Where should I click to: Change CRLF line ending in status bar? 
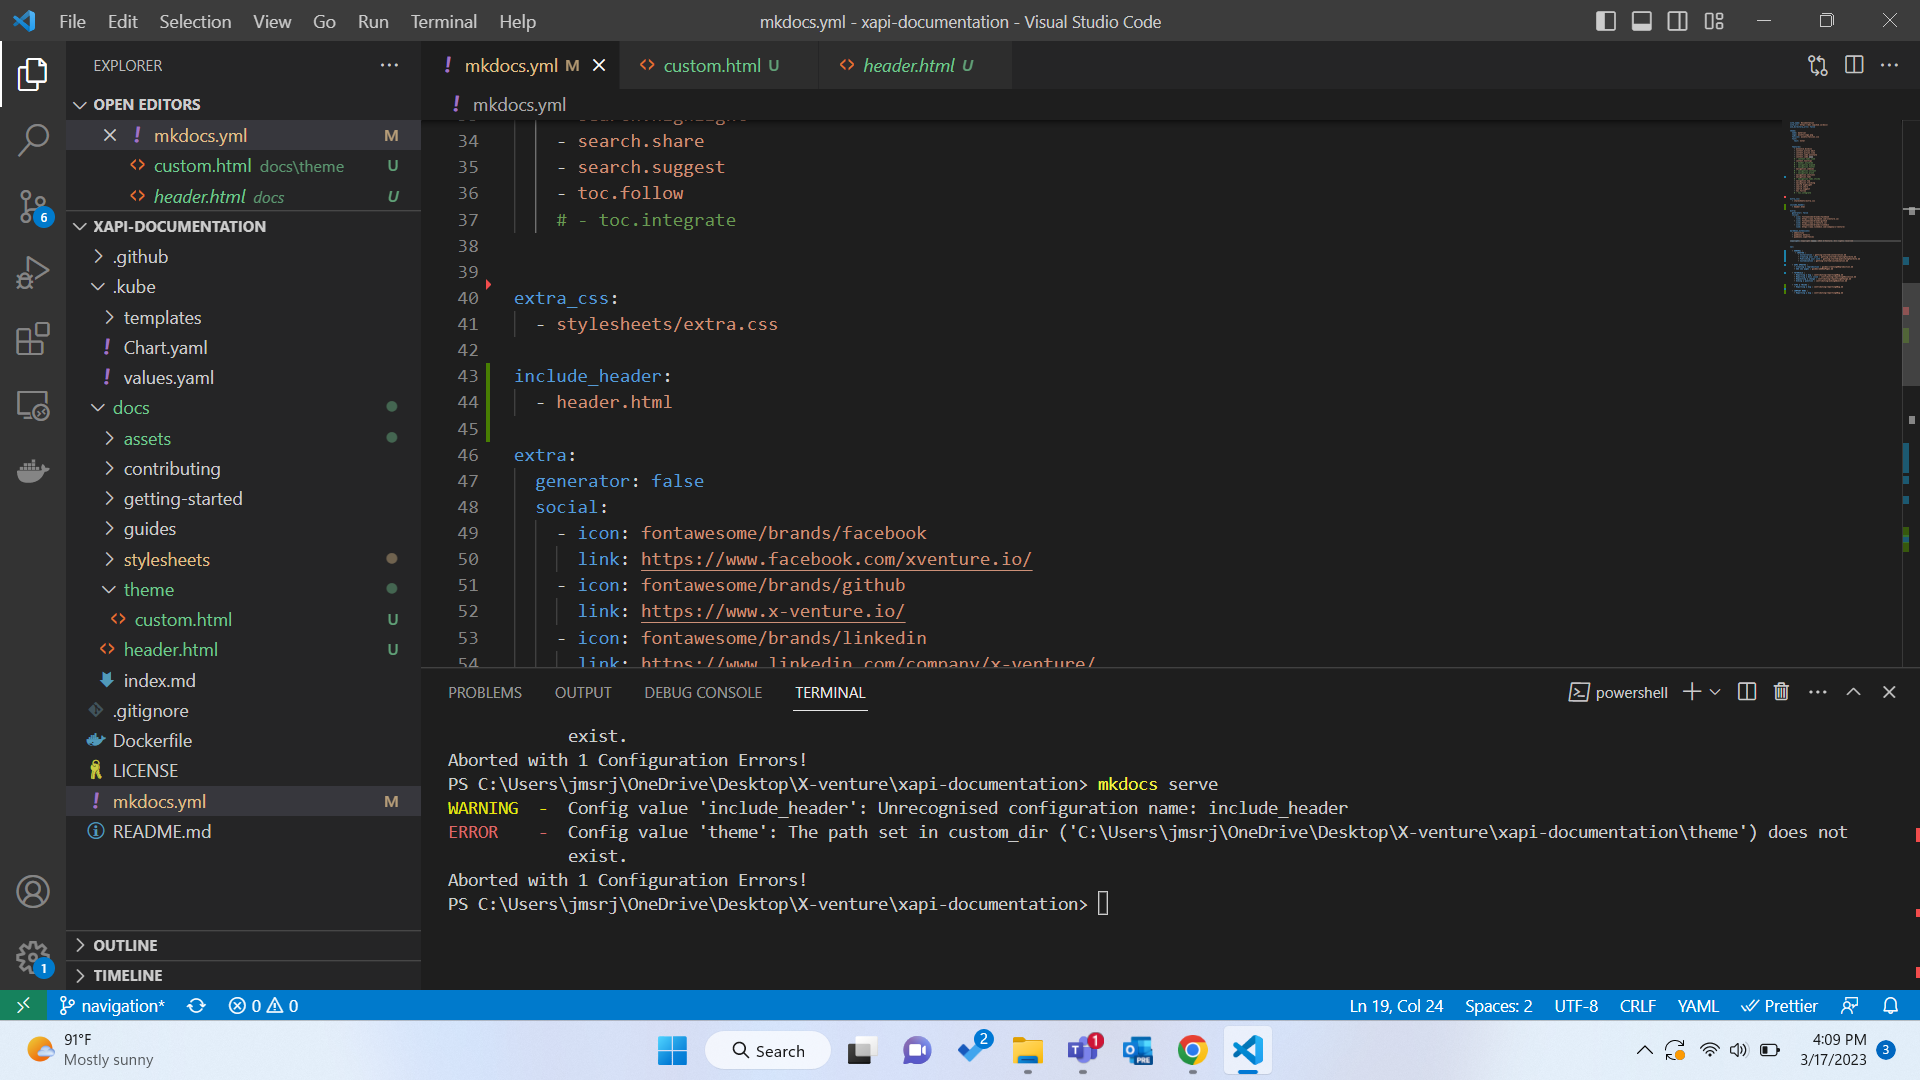click(x=1638, y=1005)
